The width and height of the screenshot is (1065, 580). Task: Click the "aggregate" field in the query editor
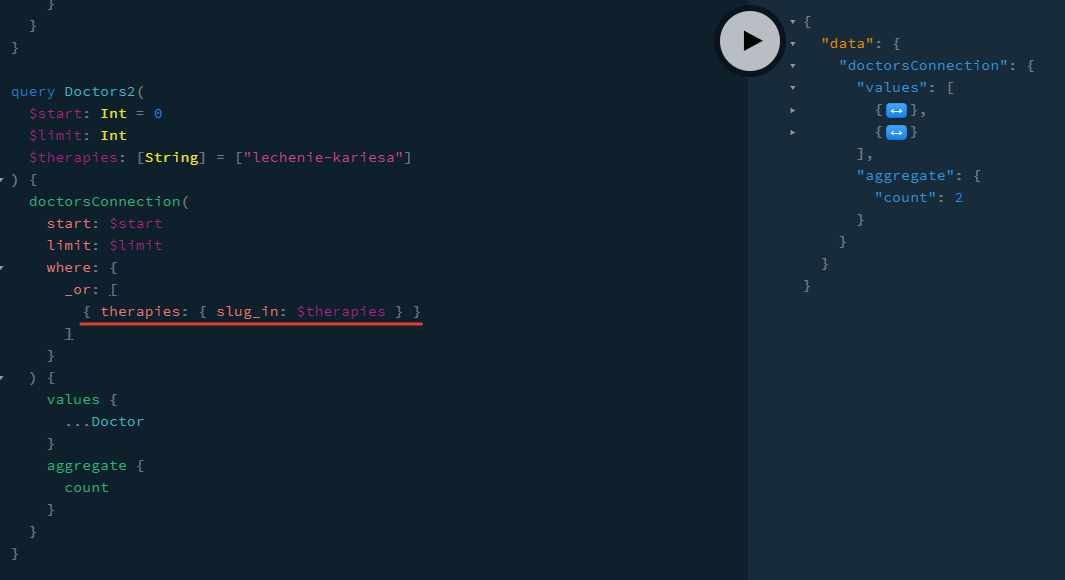tap(87, 466)
